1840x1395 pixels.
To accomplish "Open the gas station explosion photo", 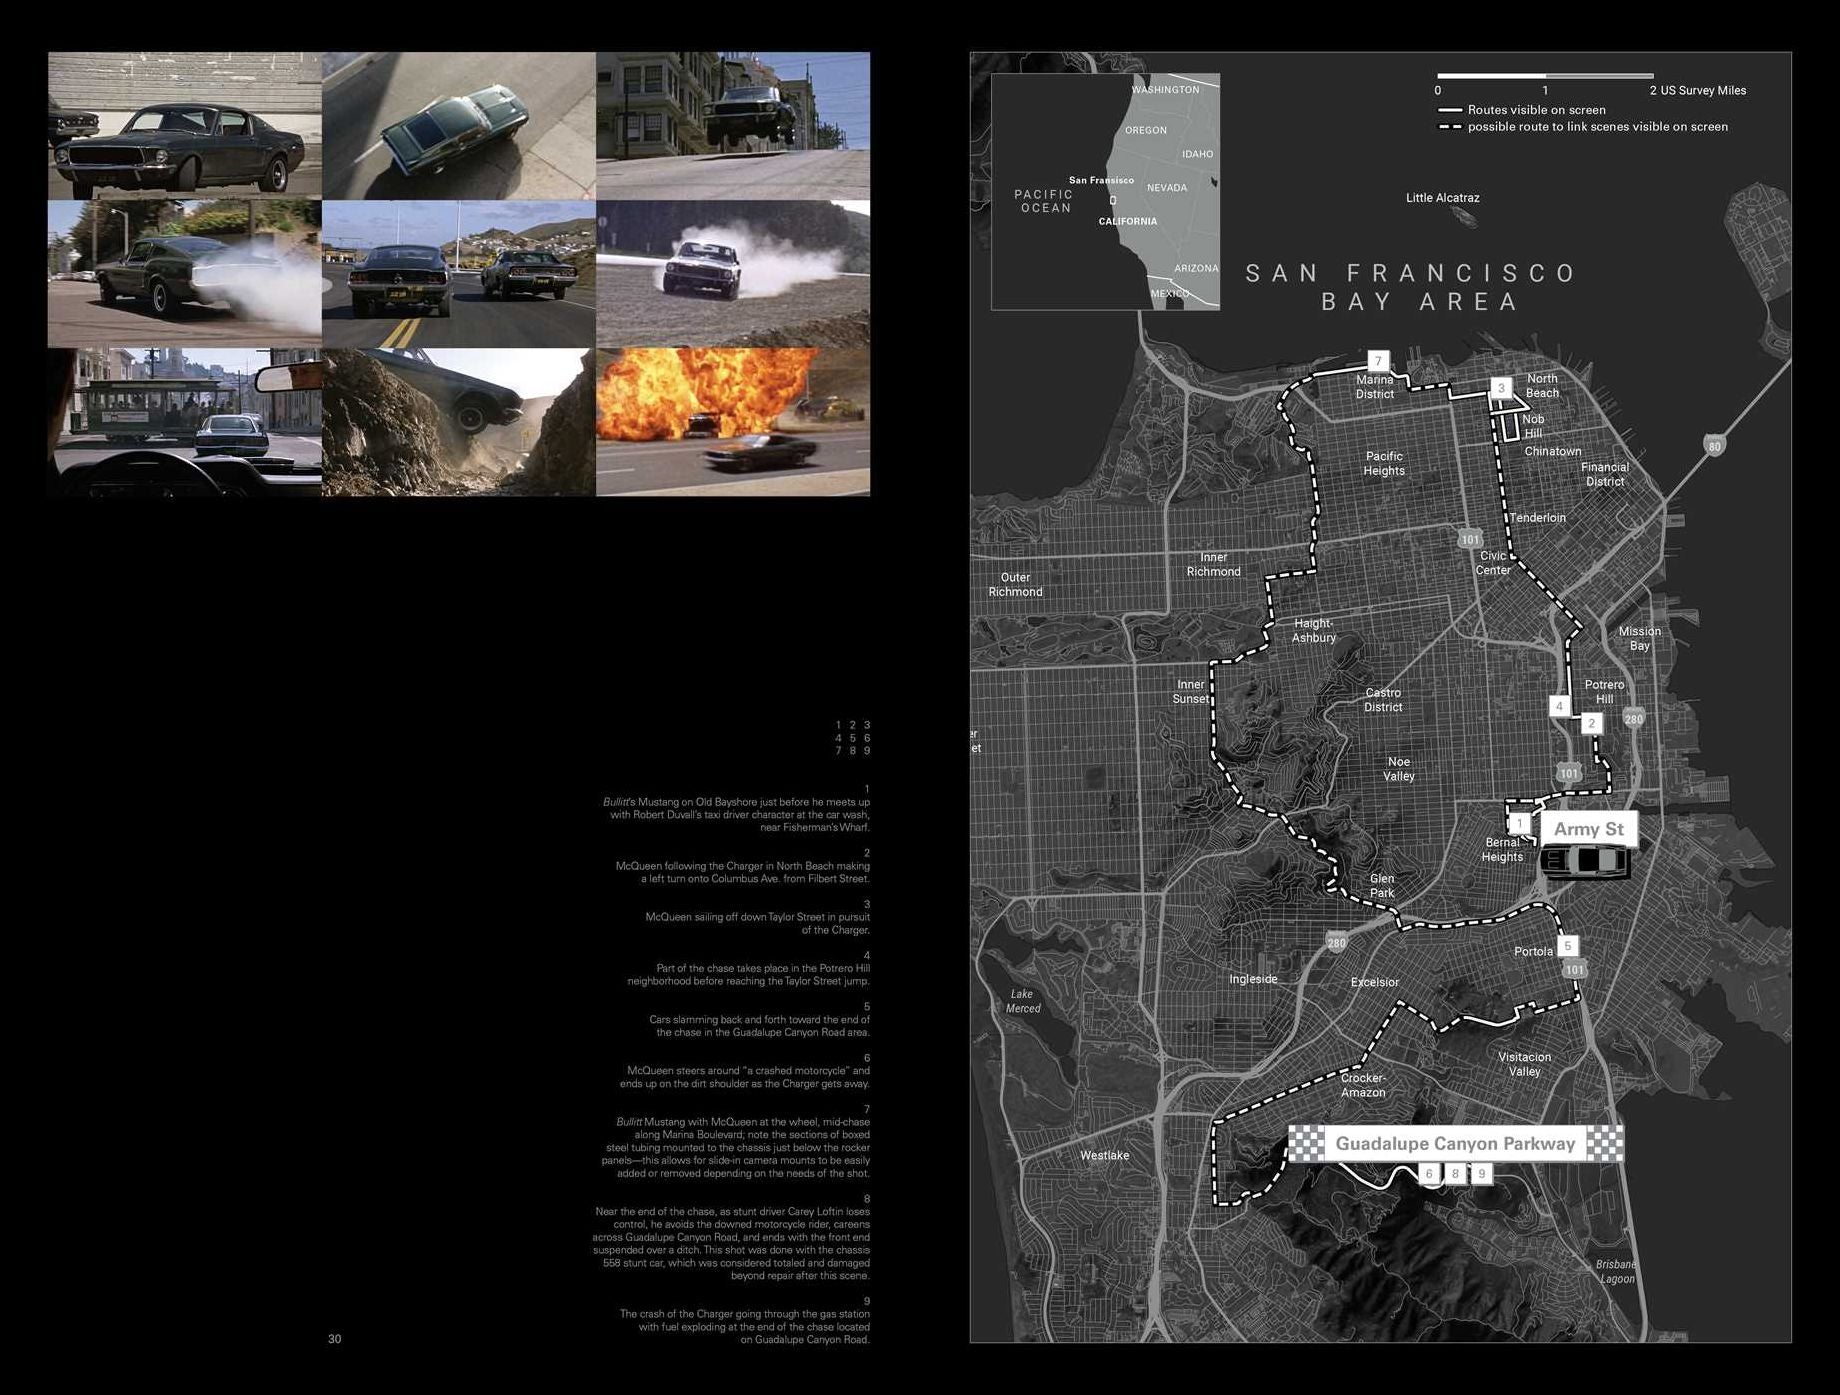I will 733,422.
